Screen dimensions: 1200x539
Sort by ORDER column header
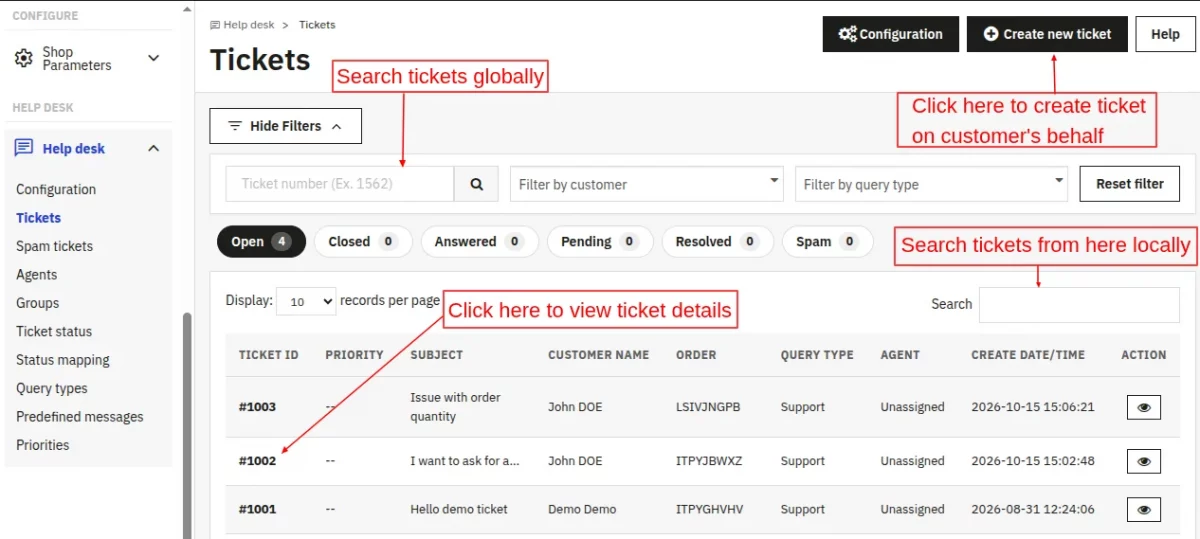(x=696, y=355)
